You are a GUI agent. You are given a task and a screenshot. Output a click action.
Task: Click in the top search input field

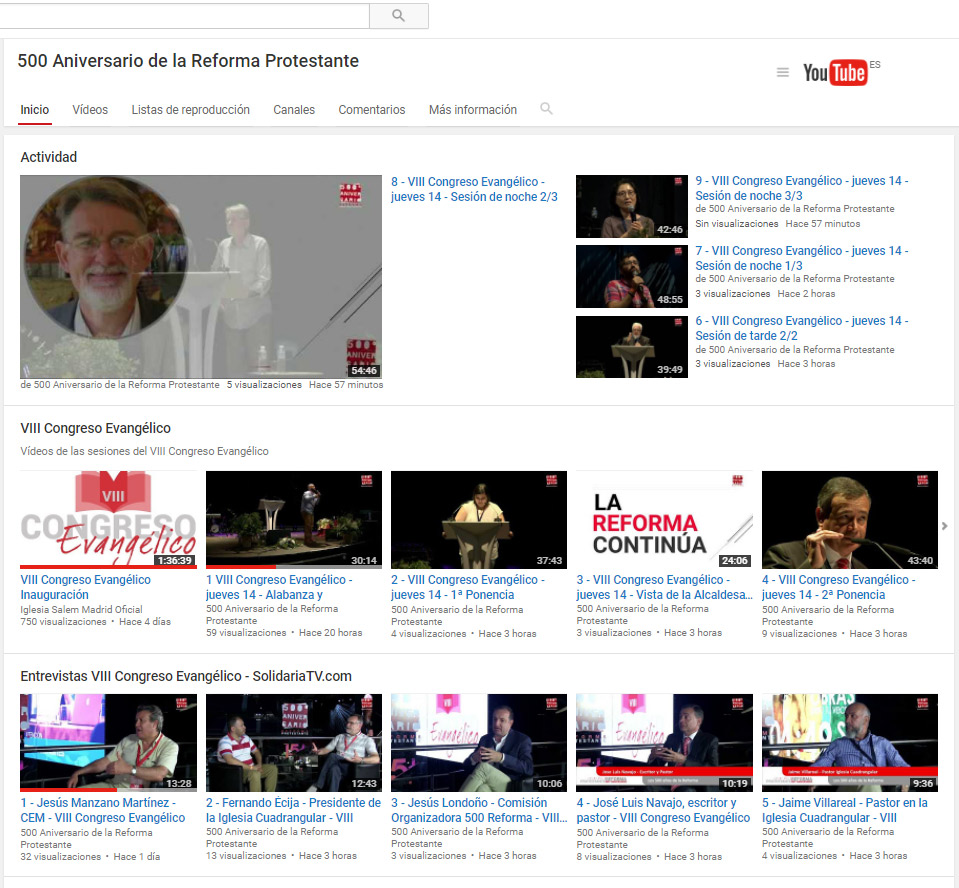[x=185, y=16]
